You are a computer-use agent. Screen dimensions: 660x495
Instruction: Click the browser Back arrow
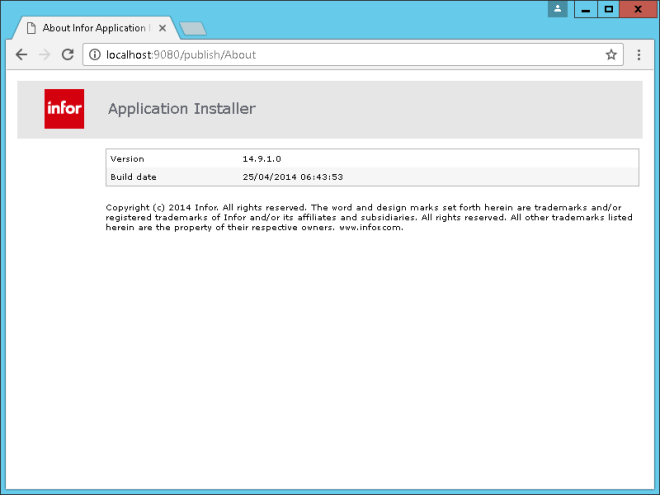coord(21,55)
